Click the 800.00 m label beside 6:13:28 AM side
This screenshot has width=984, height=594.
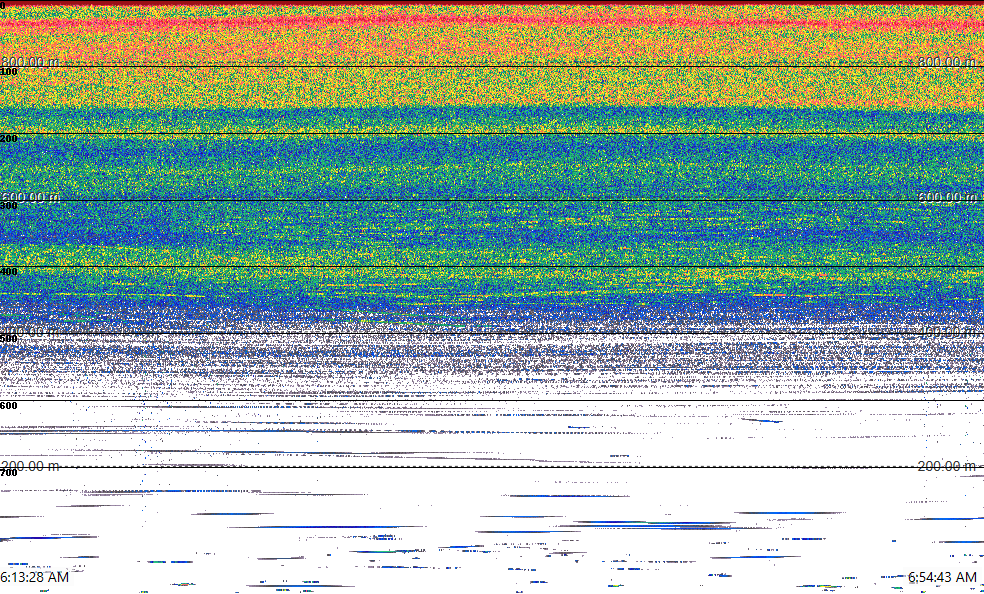pos(30,61)
